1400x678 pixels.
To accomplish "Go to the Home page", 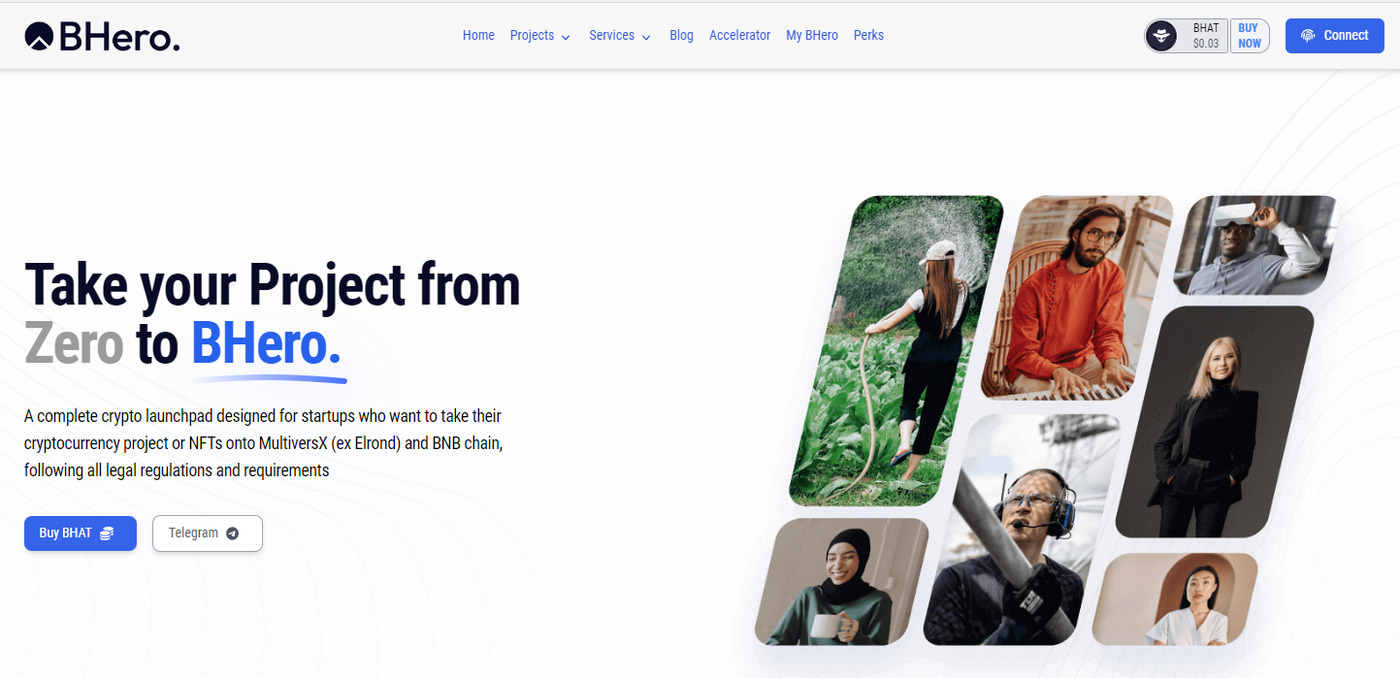I will (478, 35).
